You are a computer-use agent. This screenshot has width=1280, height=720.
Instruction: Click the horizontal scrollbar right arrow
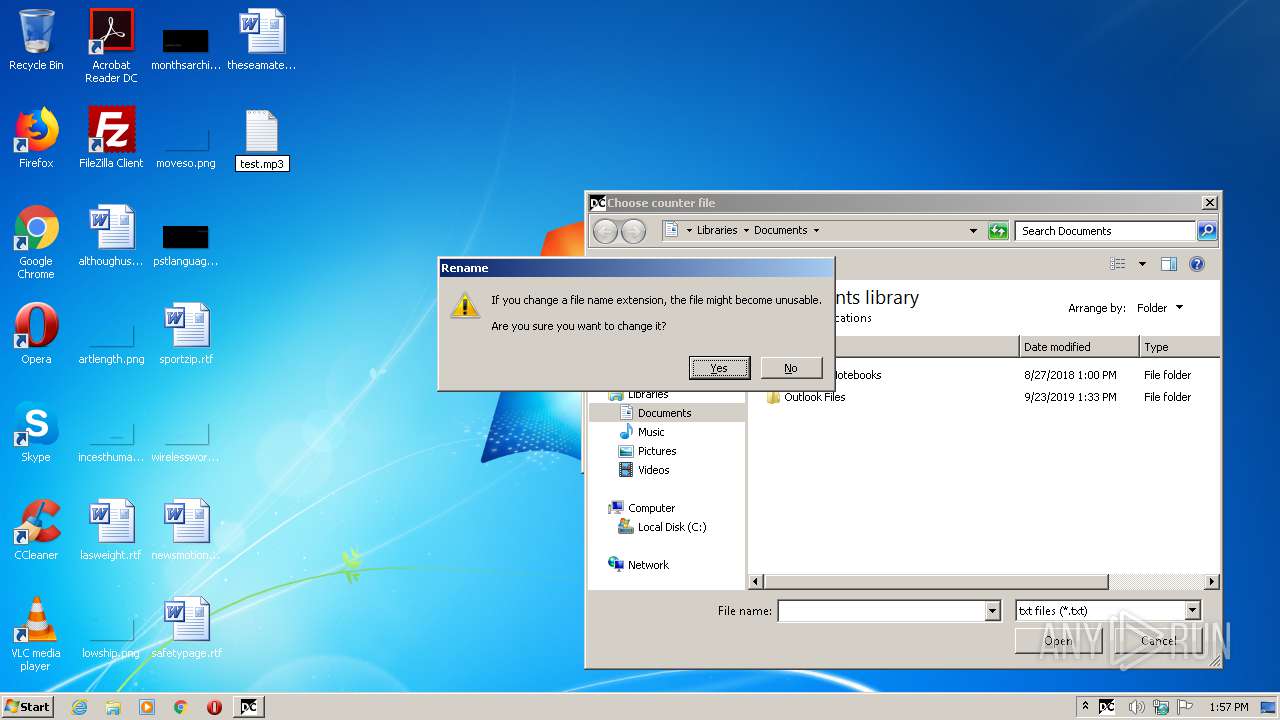point(1212,581)
